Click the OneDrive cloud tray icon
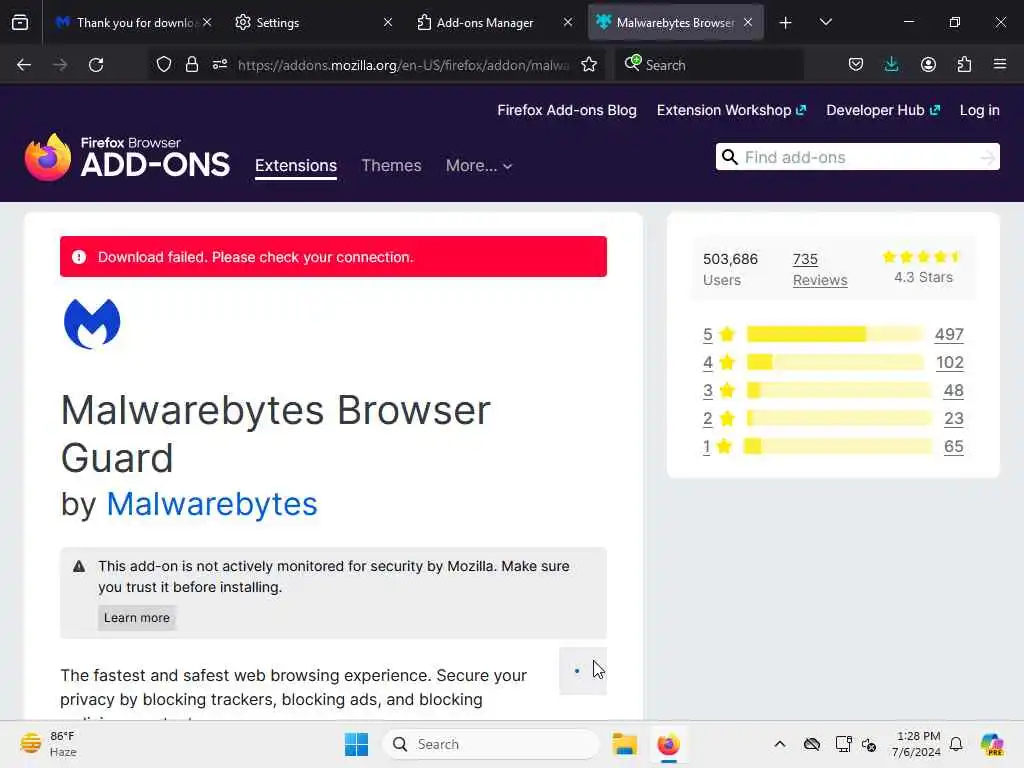Image resolution: width=1024 pixels, height=768 pixels. [812, 744]
